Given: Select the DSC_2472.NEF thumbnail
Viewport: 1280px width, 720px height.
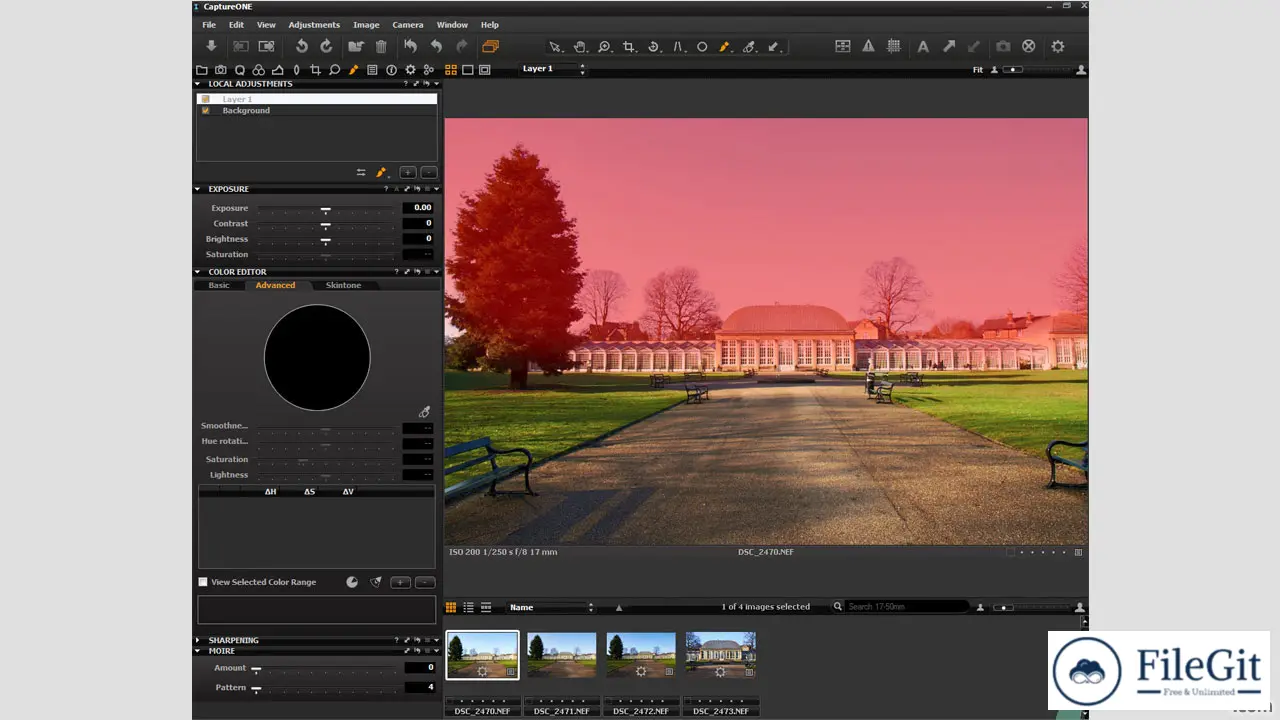Looking at the screenshot, I should [x=641, y=656].
